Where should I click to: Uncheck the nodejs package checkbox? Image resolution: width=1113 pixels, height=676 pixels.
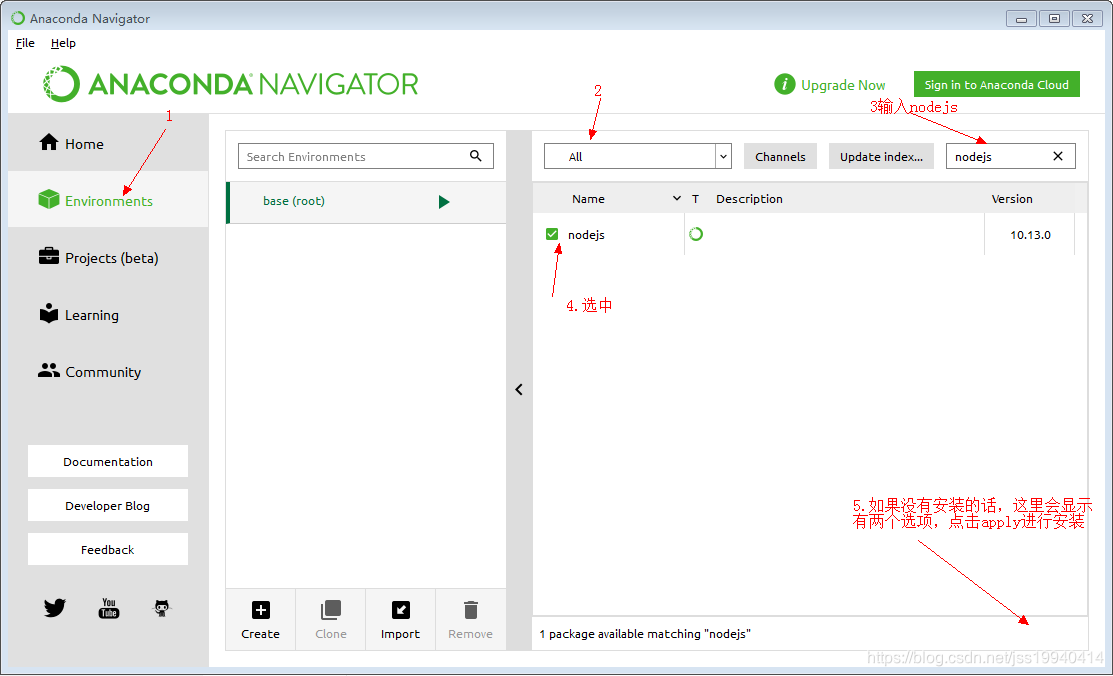pos(552,234)
